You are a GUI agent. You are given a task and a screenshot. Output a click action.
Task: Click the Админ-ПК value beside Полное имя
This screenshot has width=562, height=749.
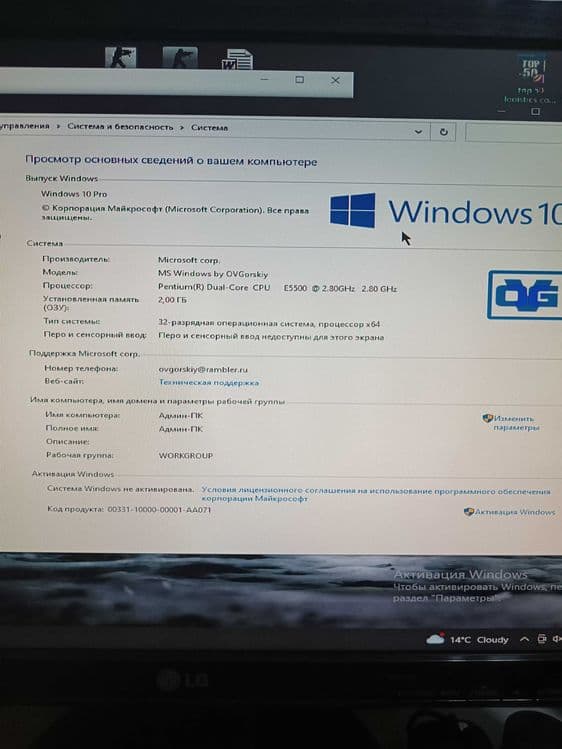[180, 429]
